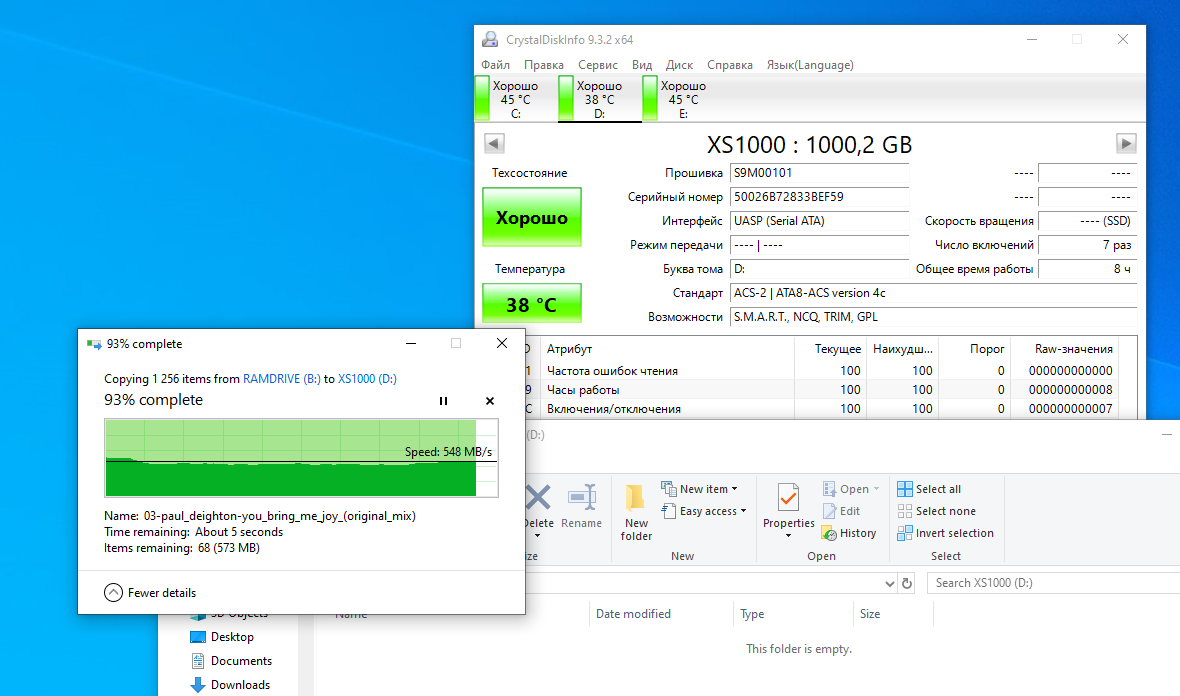Screen dimensions: 1180x696
Task: Click the Стандарт field ACS-2 value
Action: [933, 293]
